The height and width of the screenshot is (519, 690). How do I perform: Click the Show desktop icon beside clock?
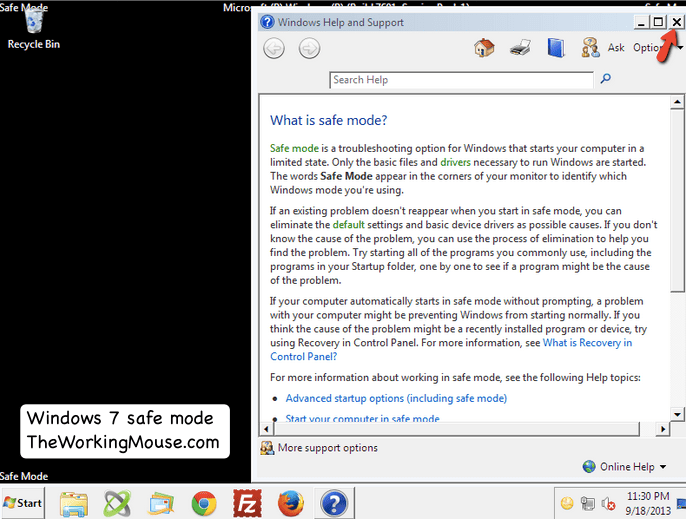(x=682, y=503)
